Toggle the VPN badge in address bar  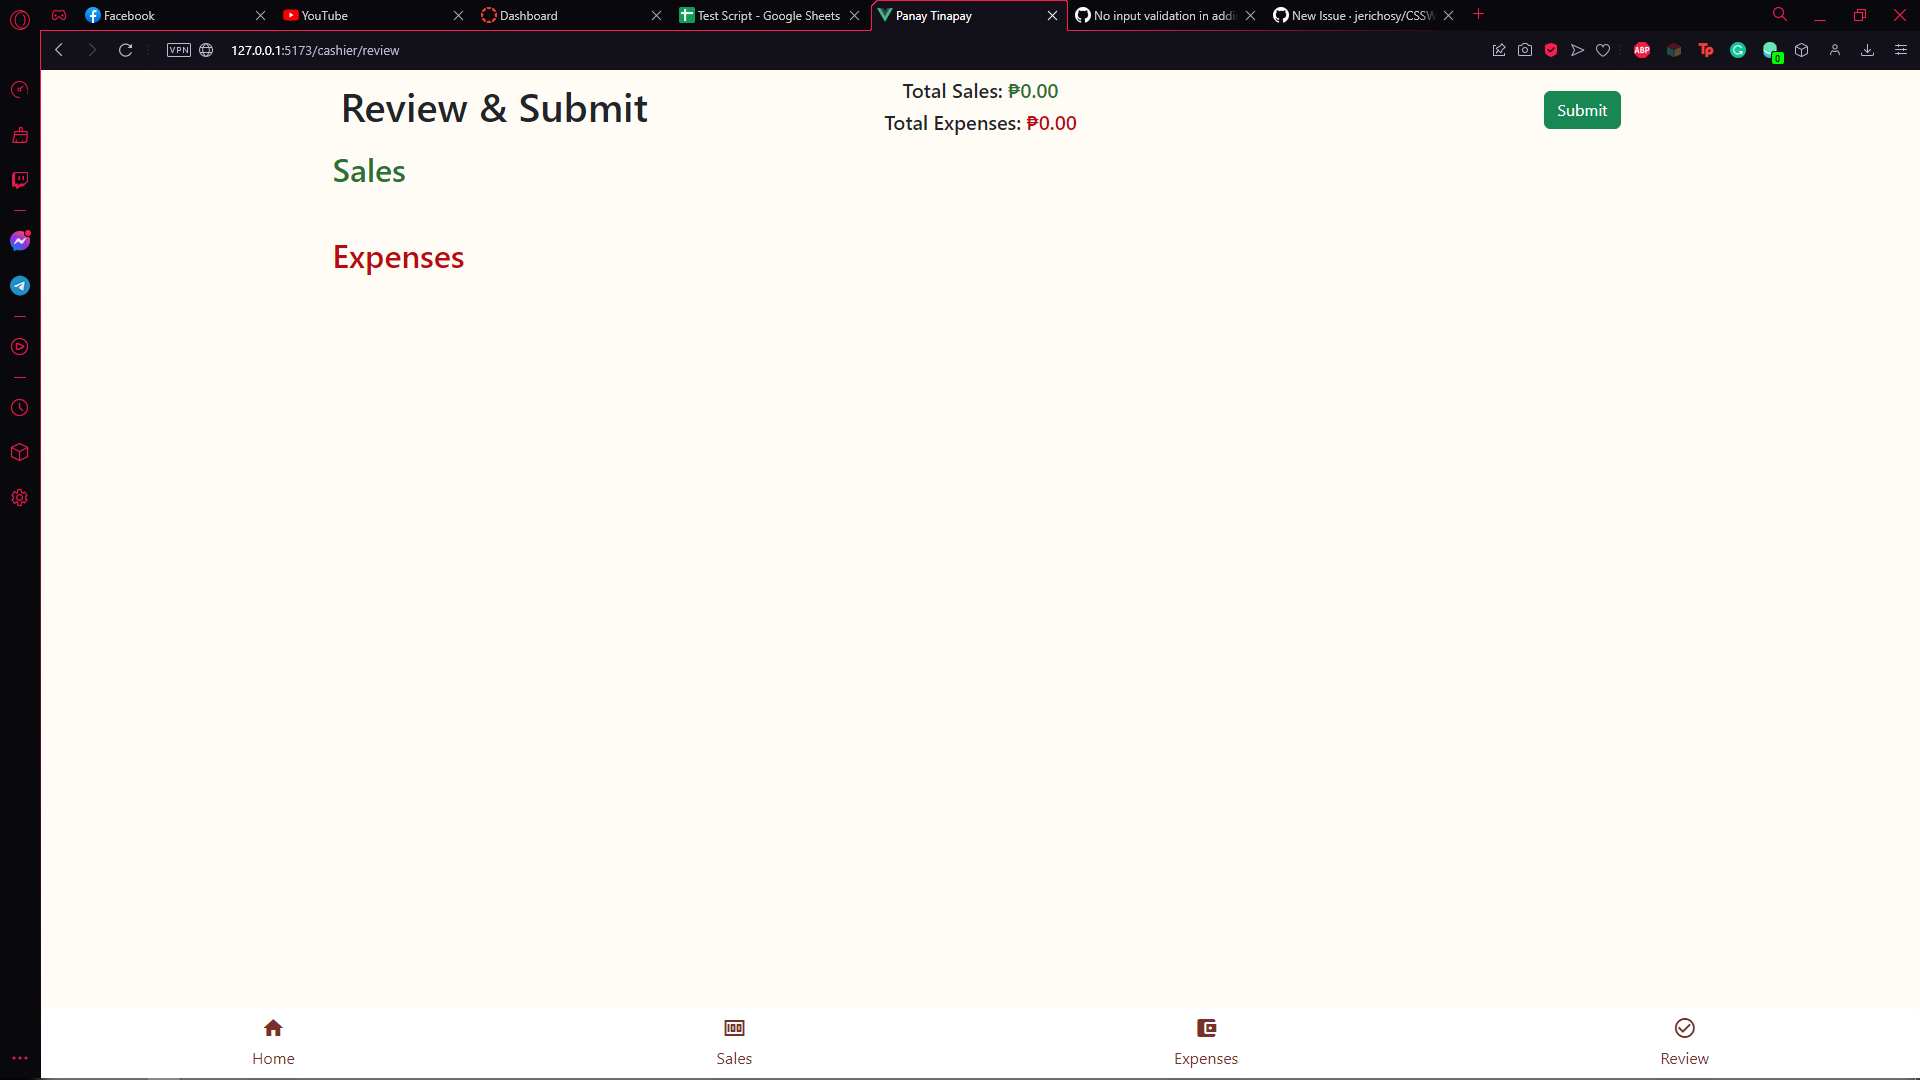click(x=179, y=50)
